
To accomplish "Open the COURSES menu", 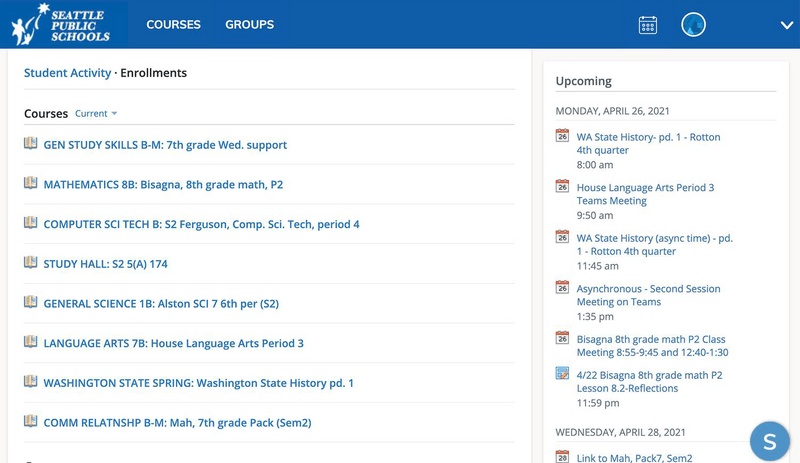I will (173, 25).
